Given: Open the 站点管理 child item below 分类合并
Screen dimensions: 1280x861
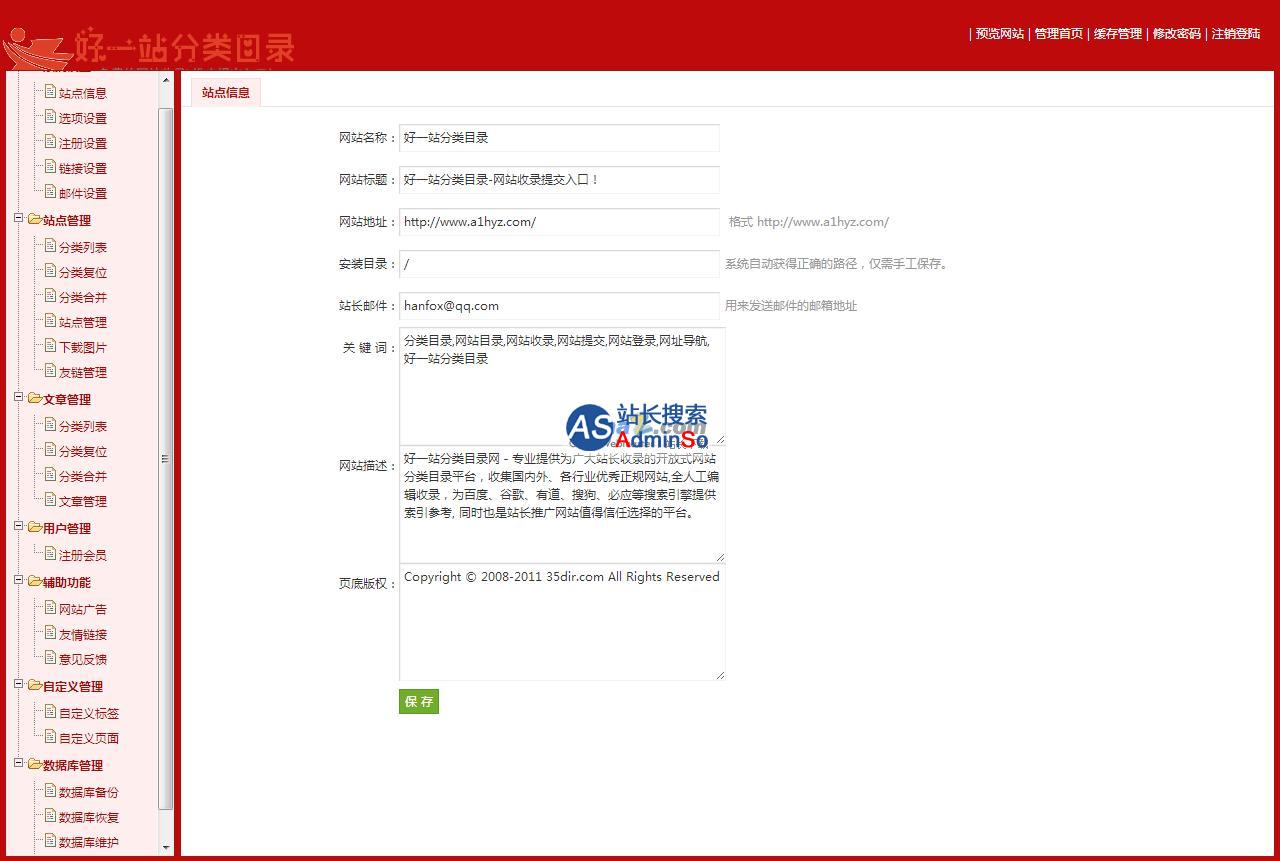Looking at the screenshot, I should (83, 322).
